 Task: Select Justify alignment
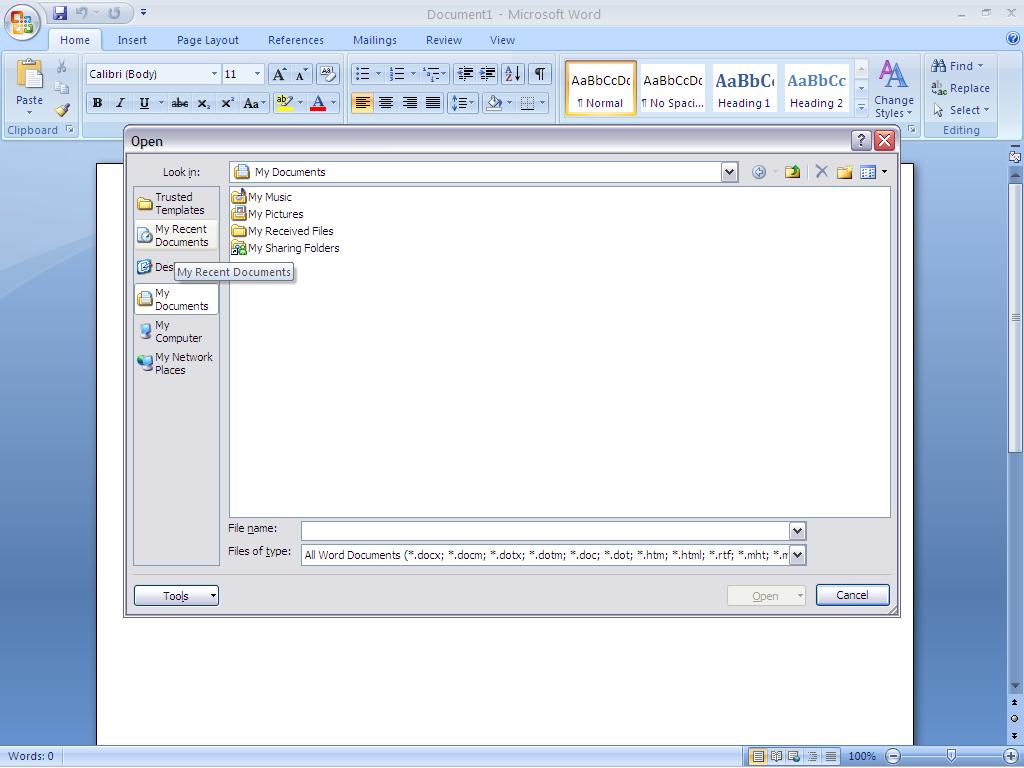click(433, 103)
